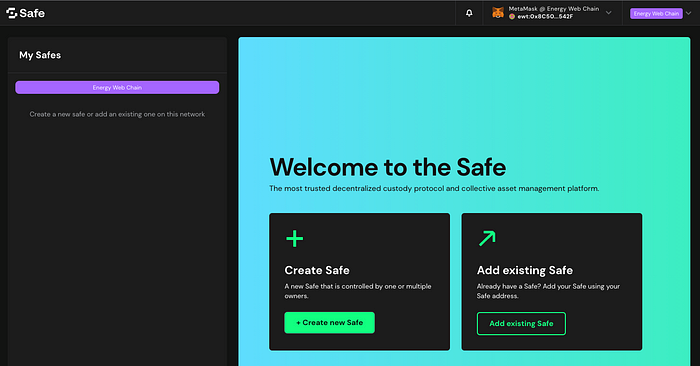Click the Safe logo in the header
The image size is (700, 366).
click(25, 13)
